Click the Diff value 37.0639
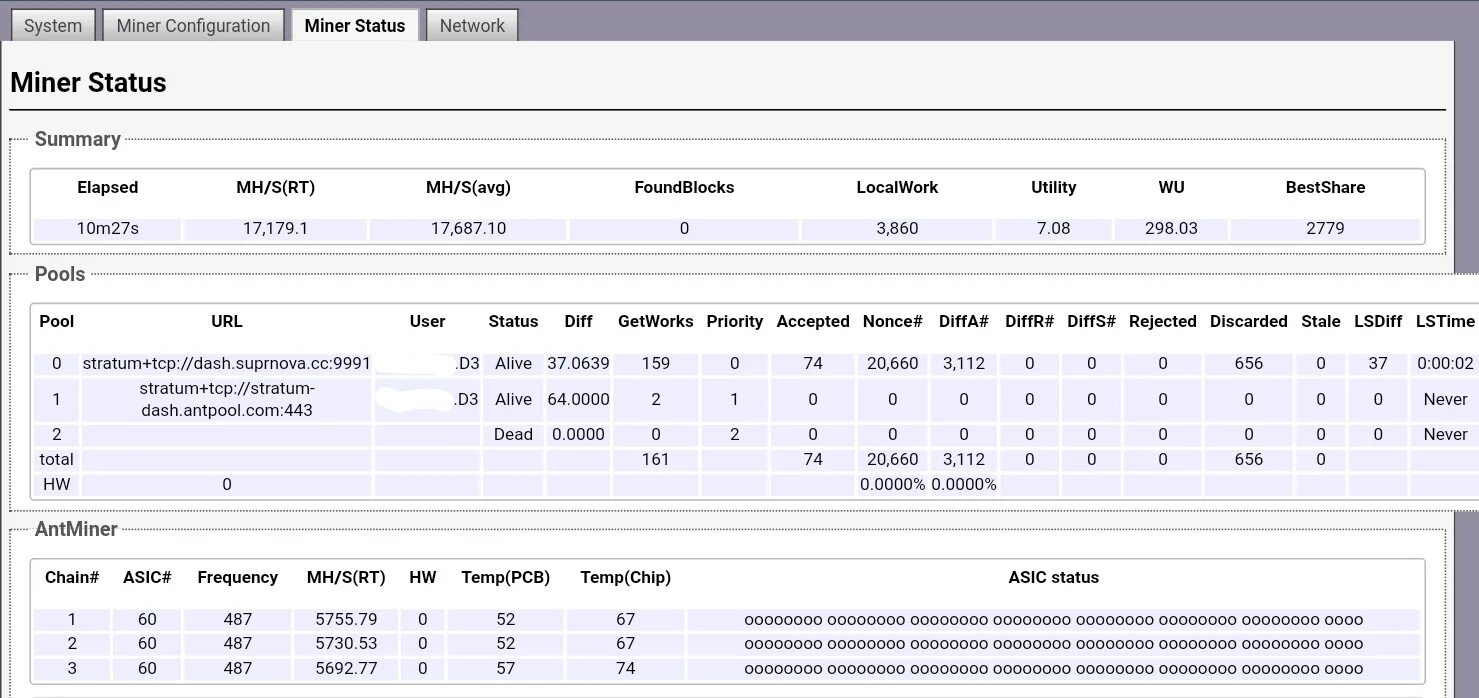1479x698 pixels. (578, 364)
